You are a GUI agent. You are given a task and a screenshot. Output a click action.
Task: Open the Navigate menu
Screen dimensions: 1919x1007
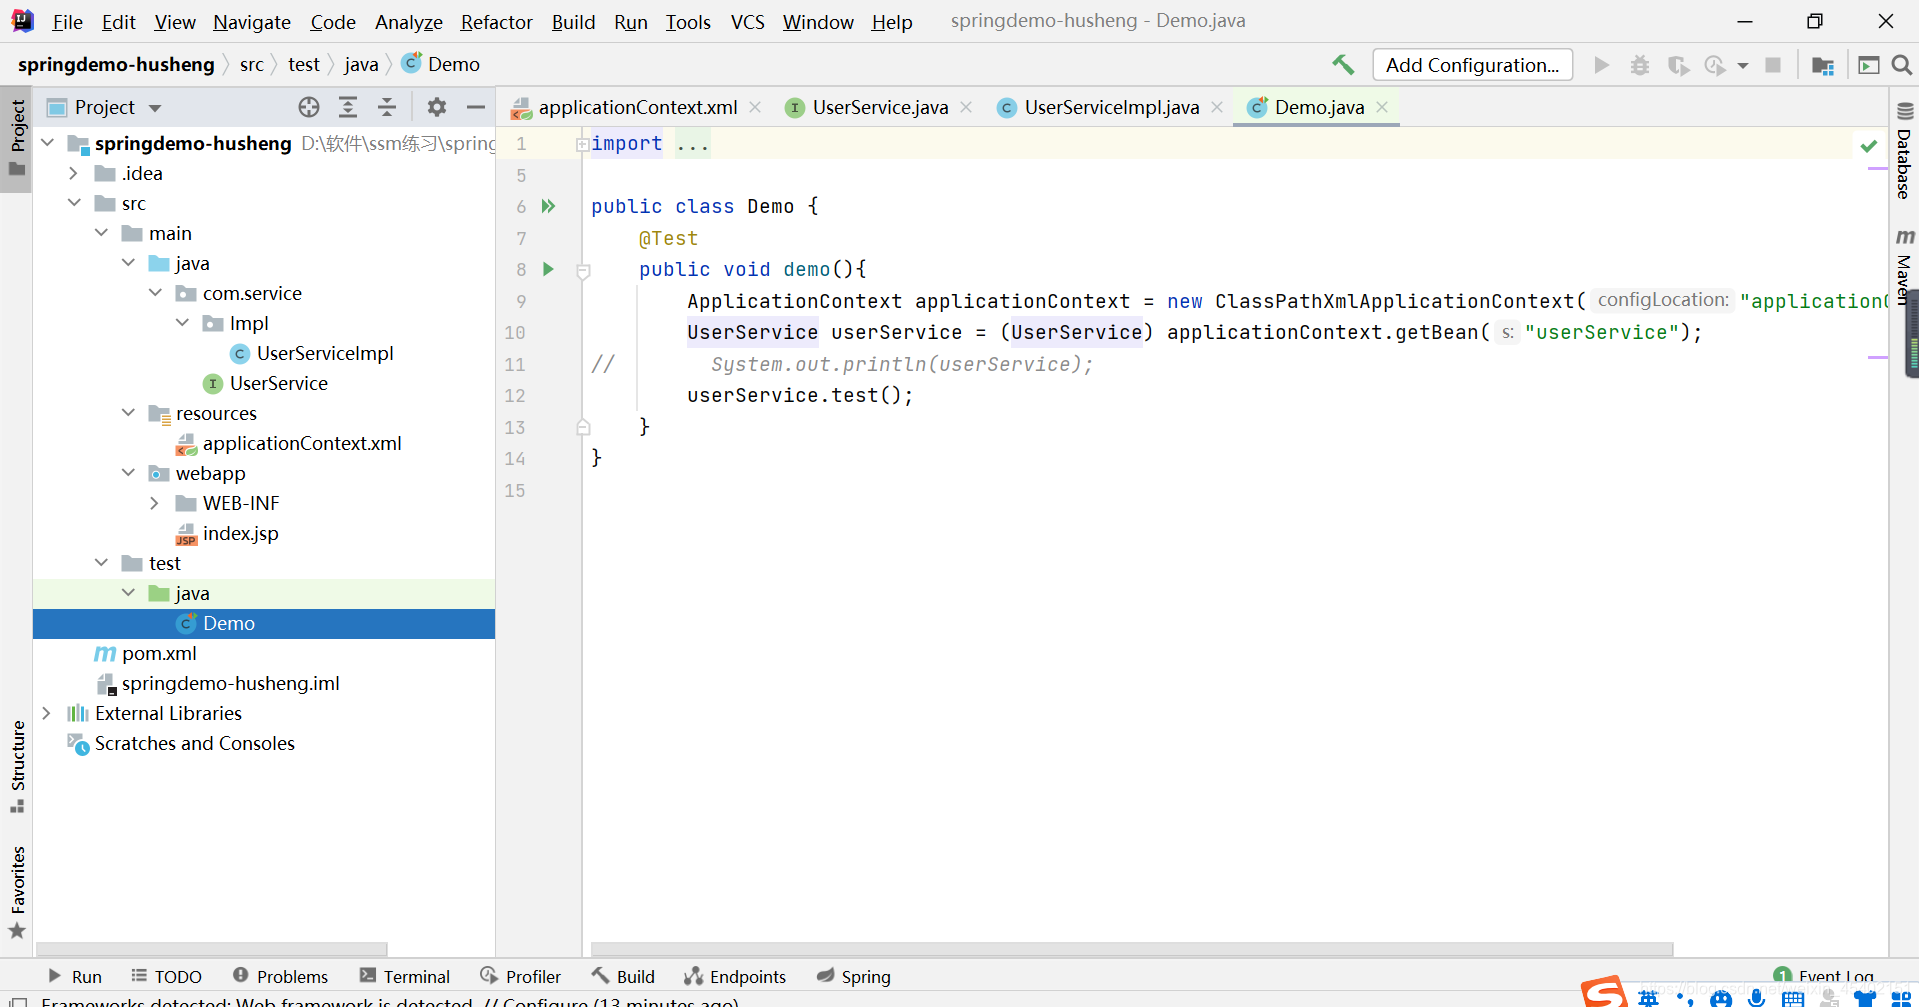pyautogui.click(x=252, y=21)
